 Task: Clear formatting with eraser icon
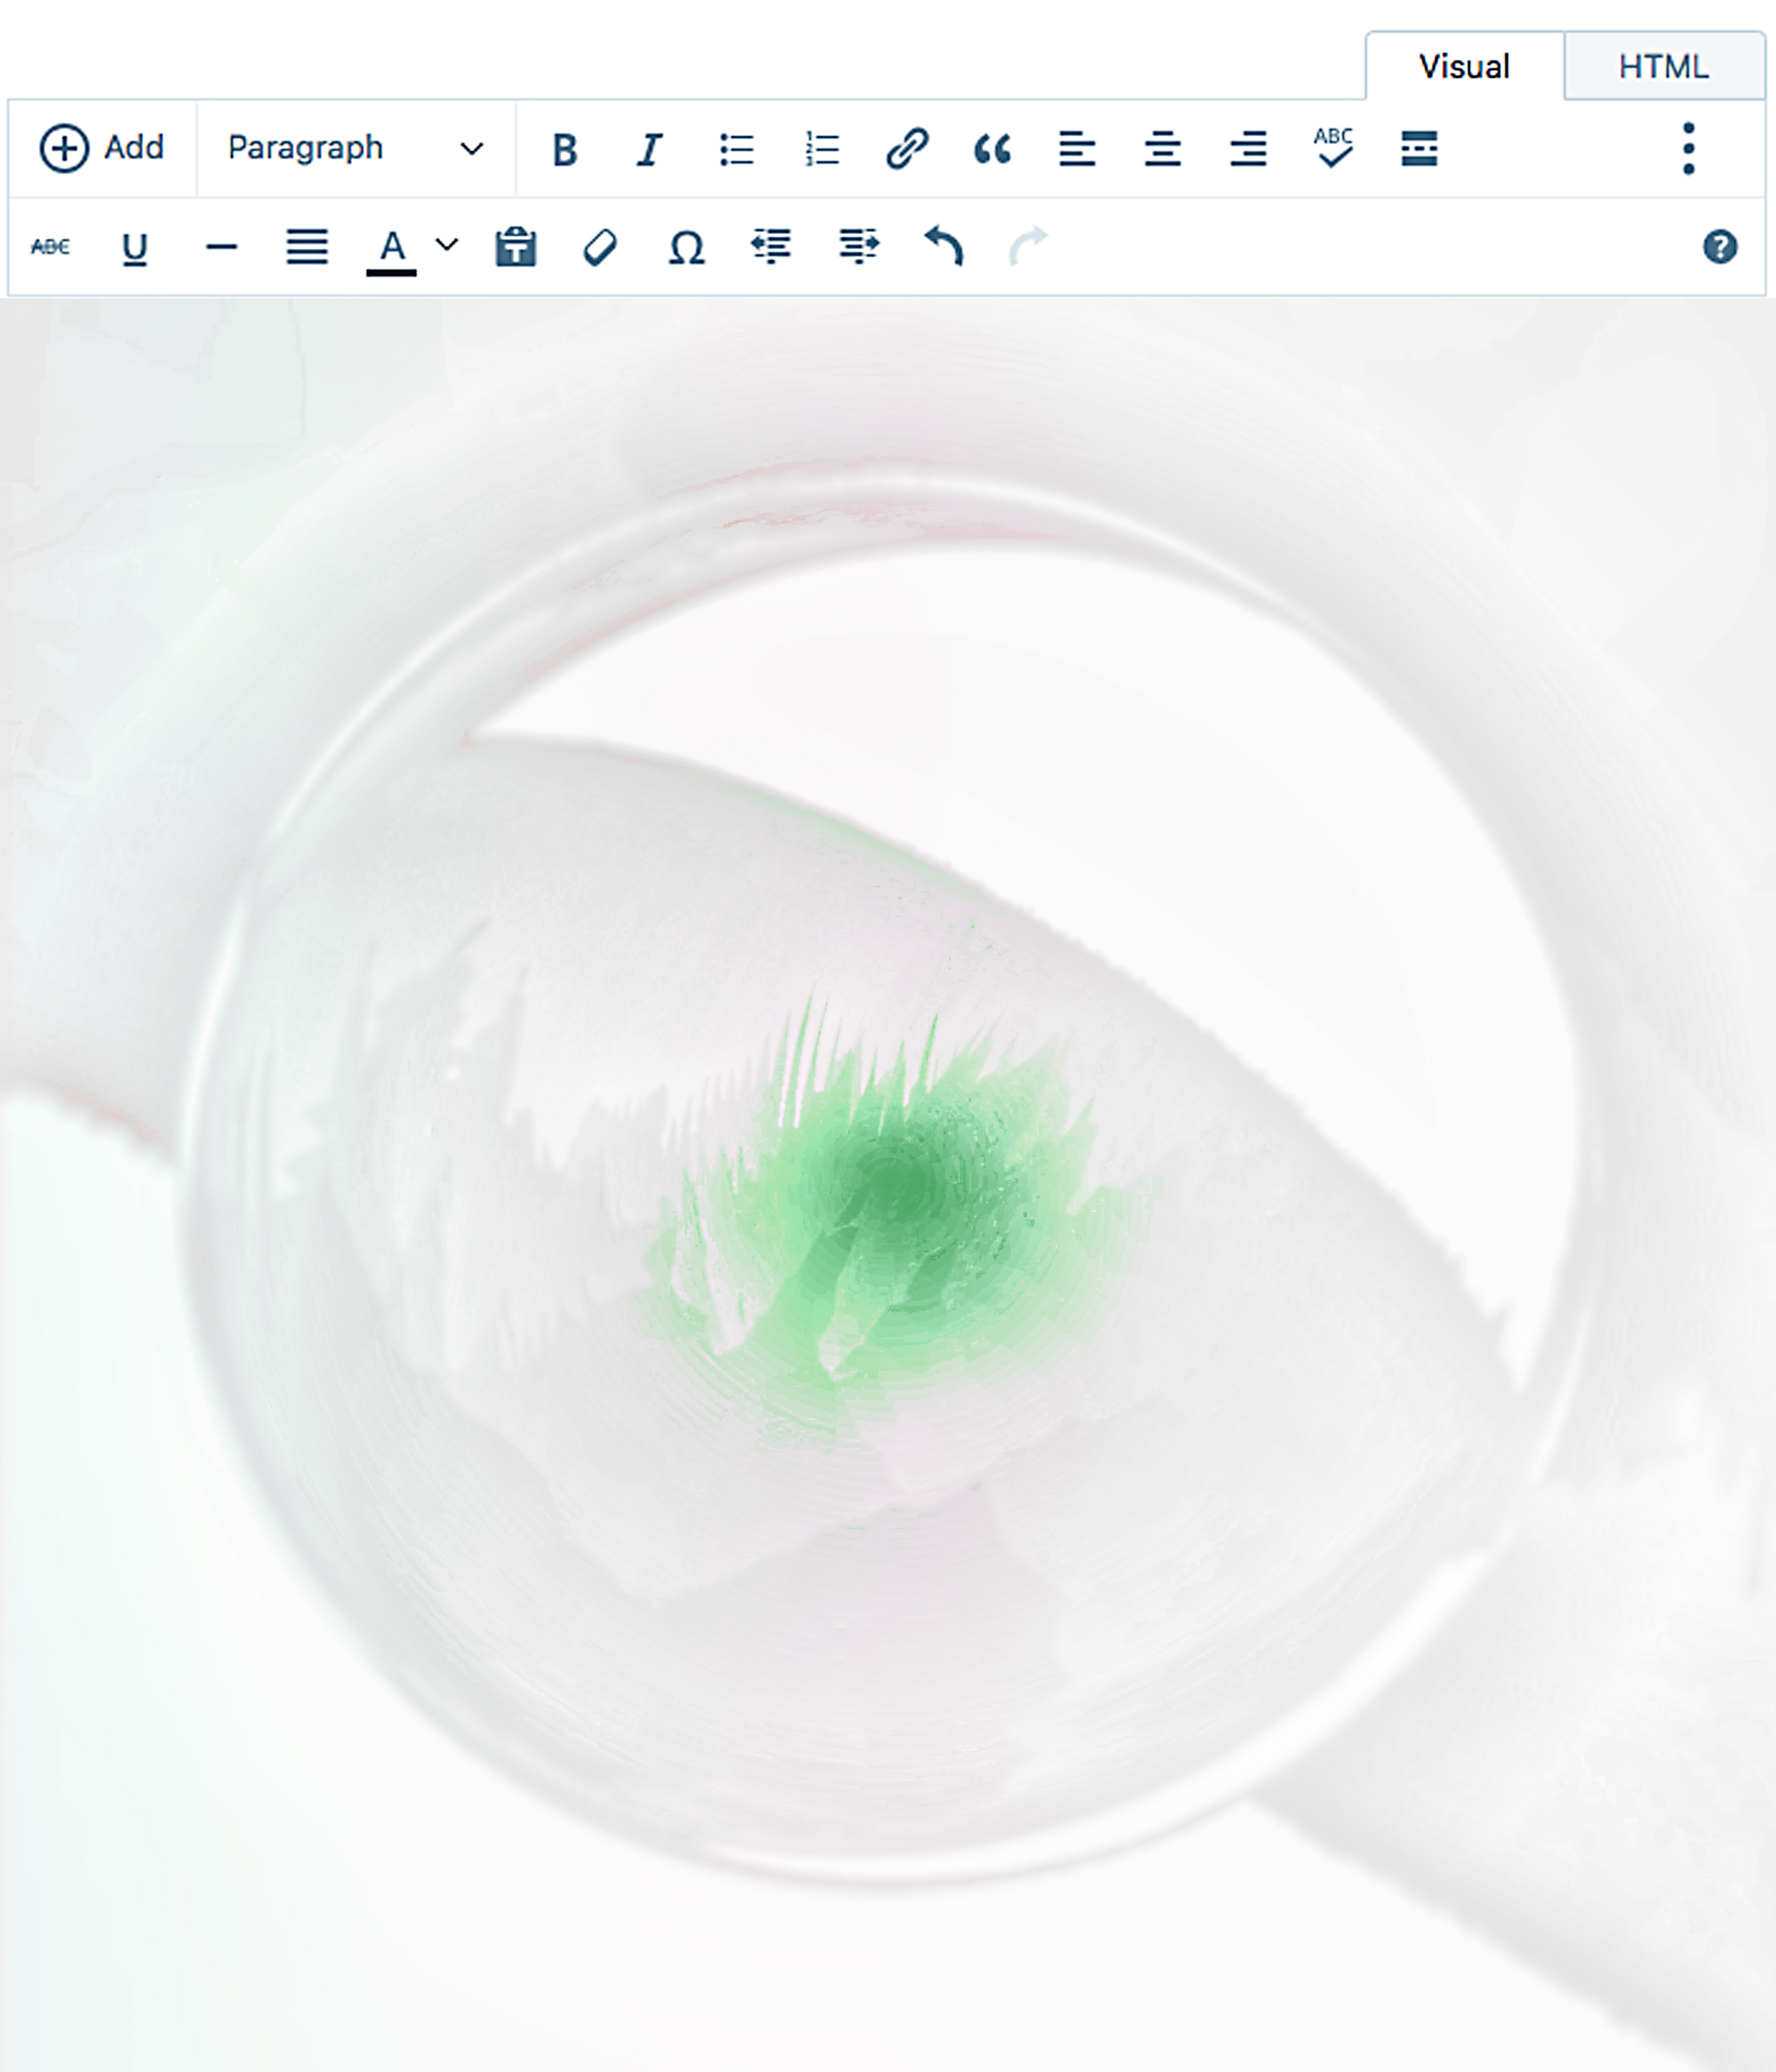click(x=600, y=247)
